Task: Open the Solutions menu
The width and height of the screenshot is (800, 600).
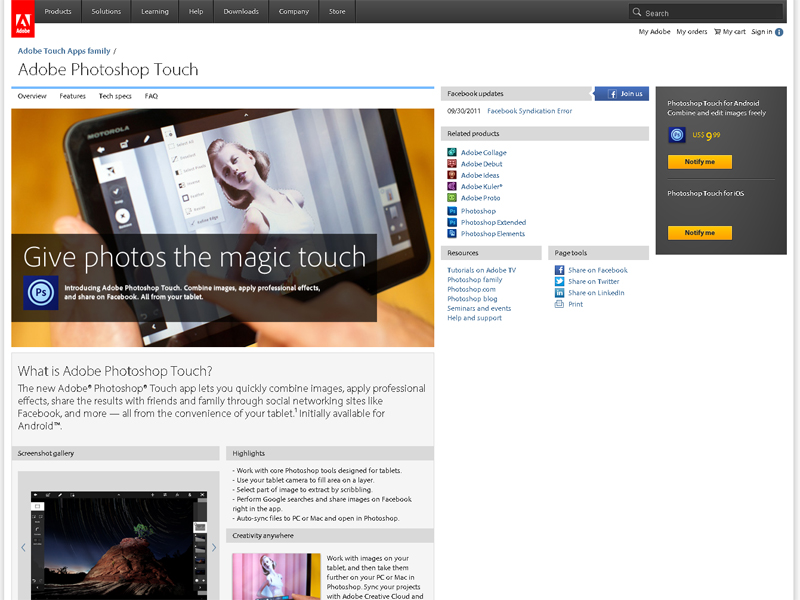Action: coord(106,11)
